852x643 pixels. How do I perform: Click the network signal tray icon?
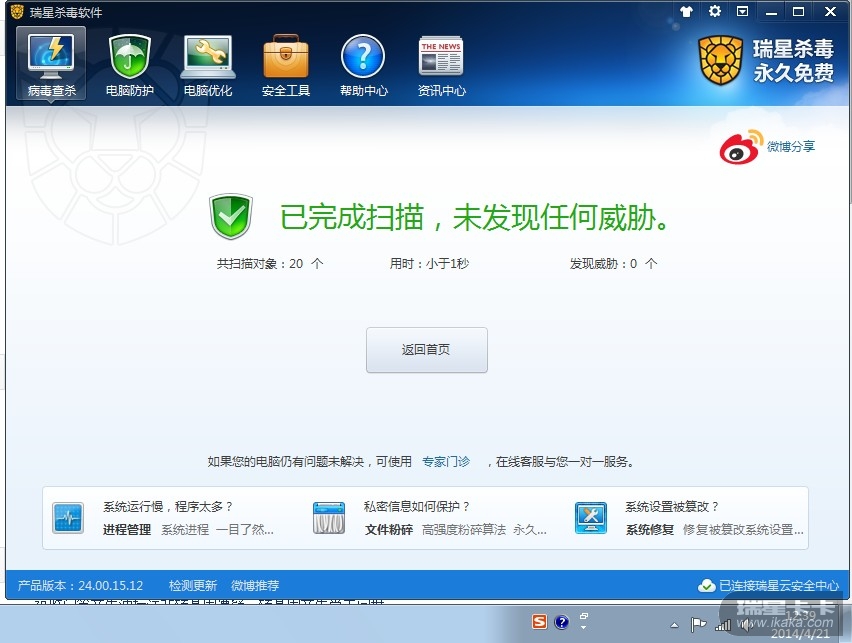point(723,625)
